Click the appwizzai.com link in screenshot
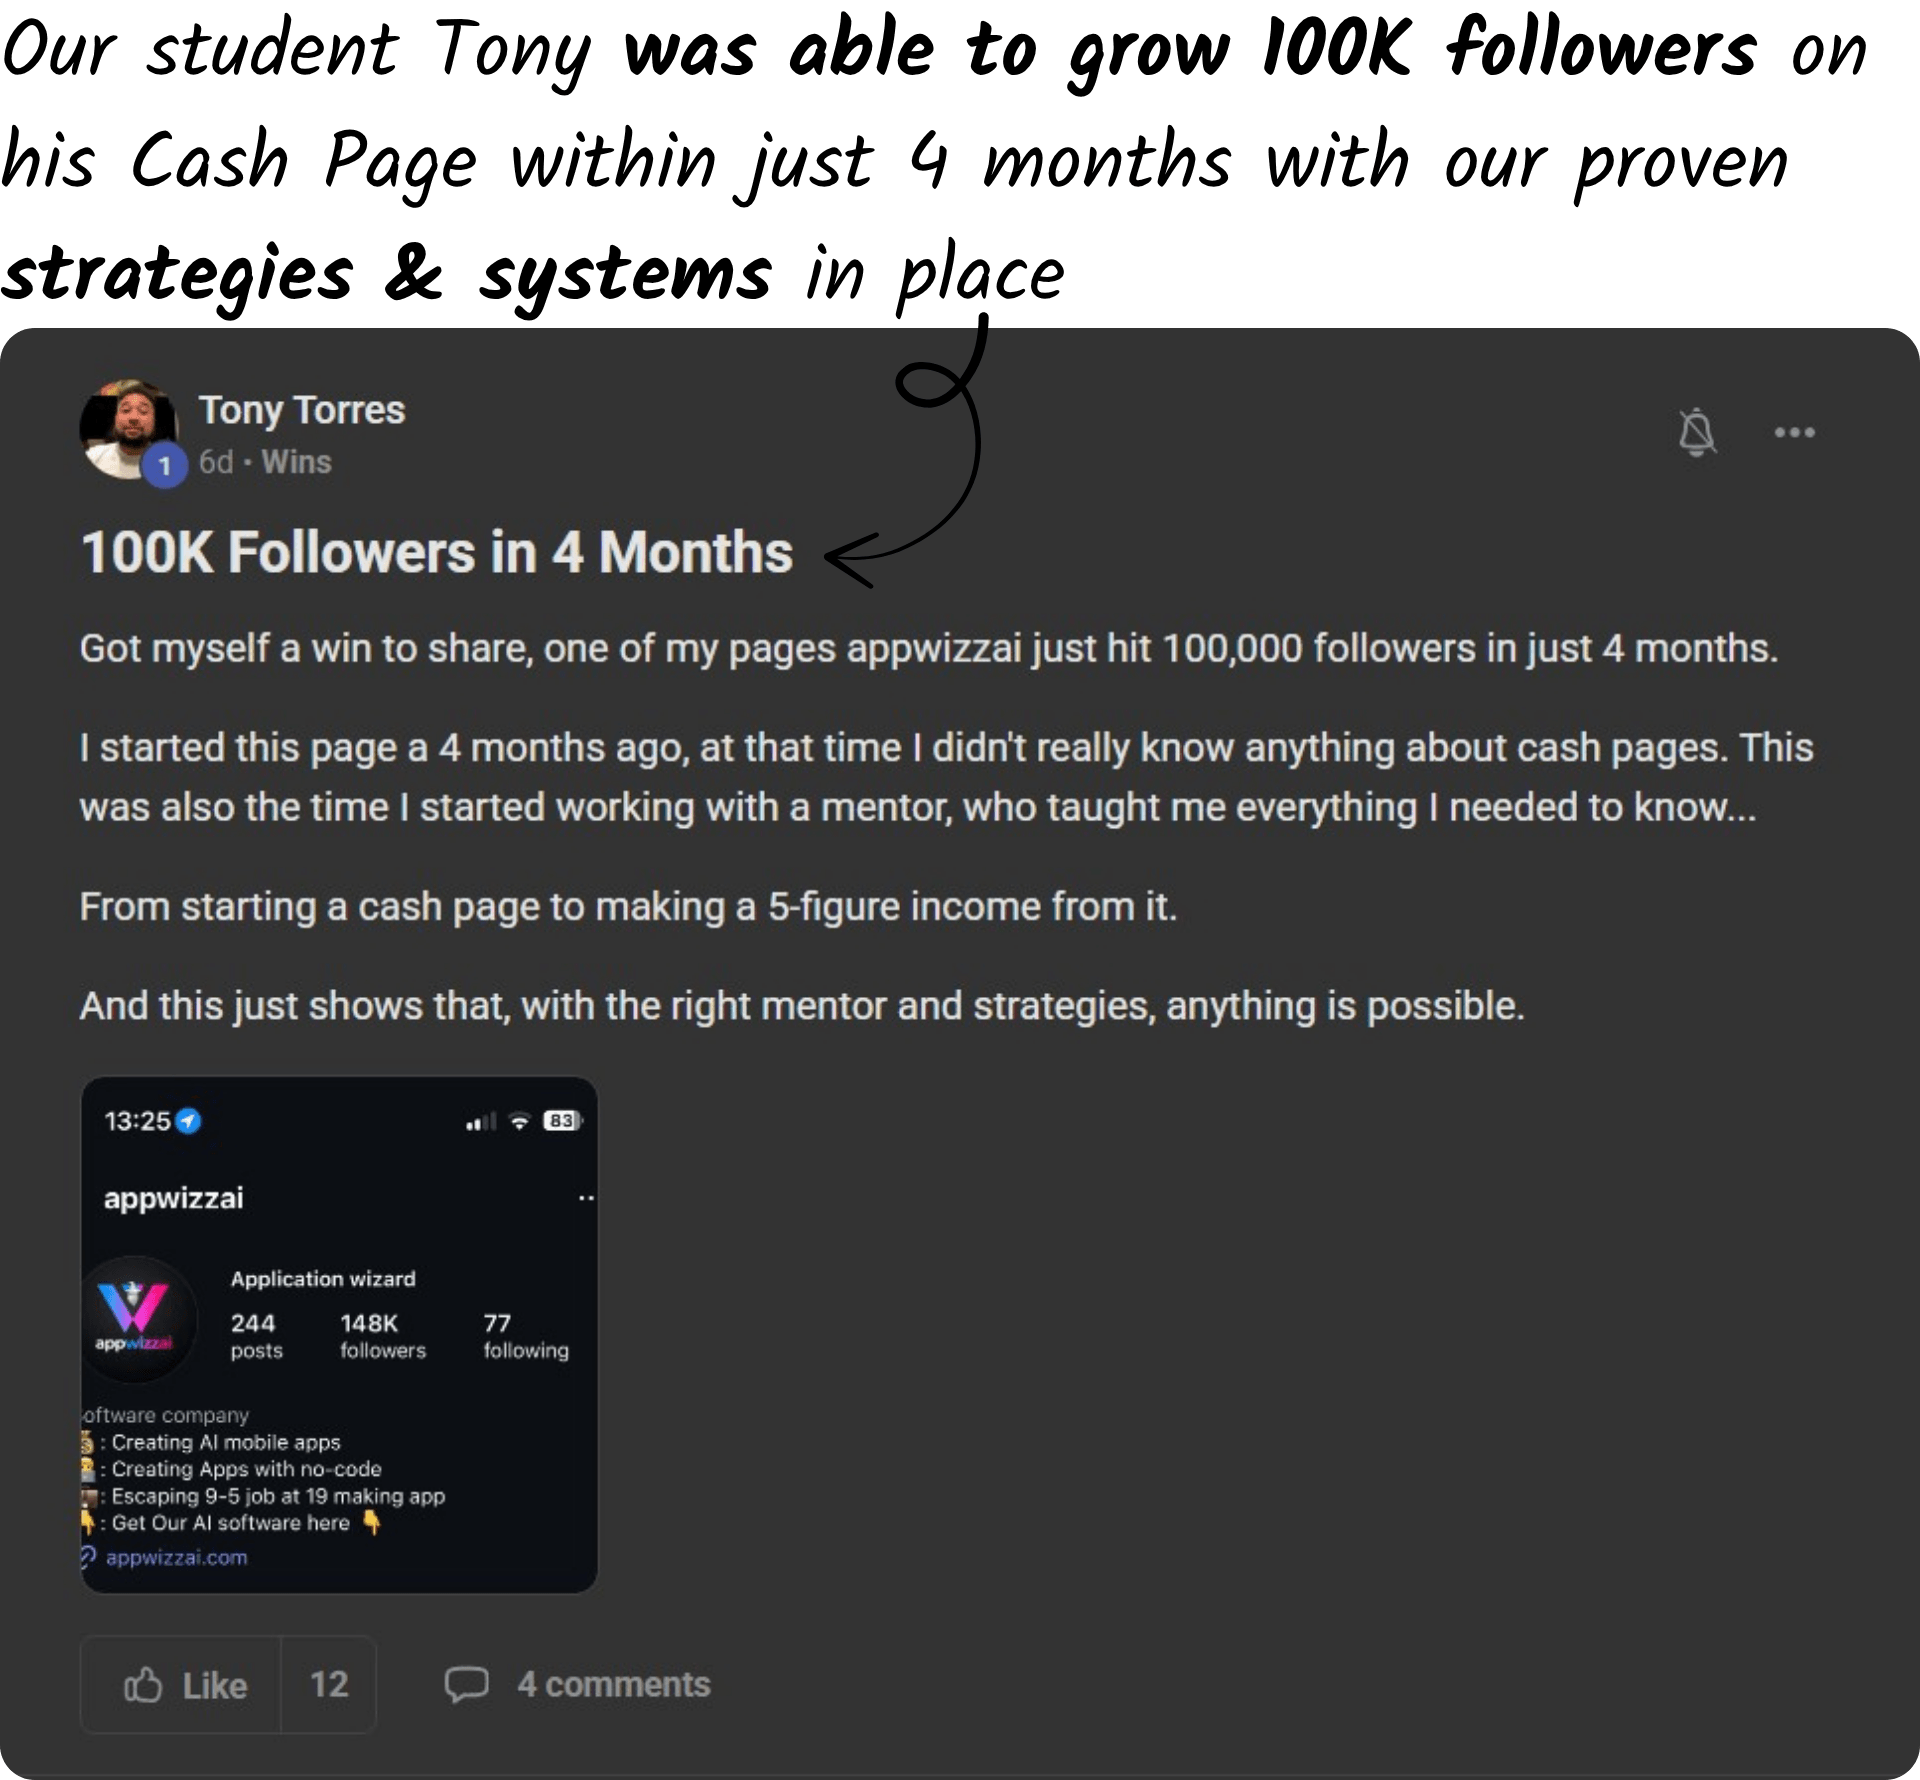 click(177, 1557)
